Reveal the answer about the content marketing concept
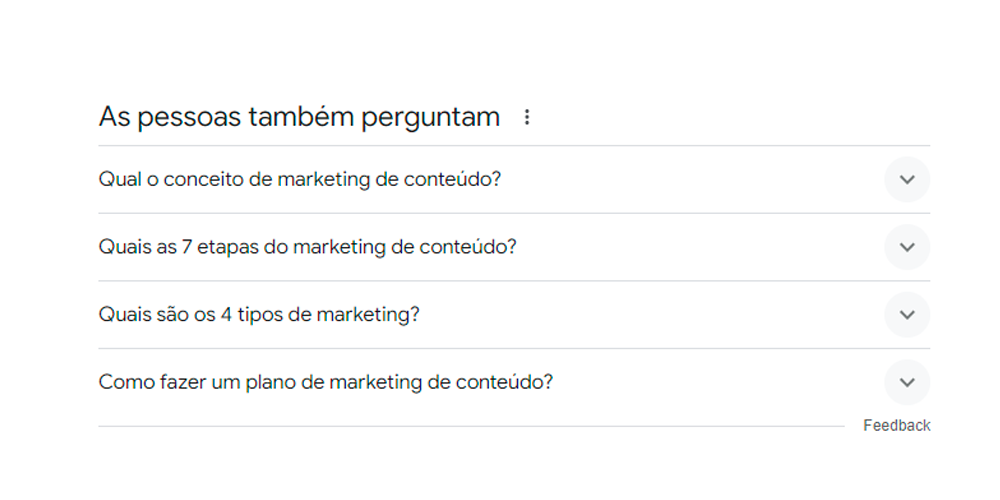The height and width of the screenshot is (500, 1000). pos(907,180)
